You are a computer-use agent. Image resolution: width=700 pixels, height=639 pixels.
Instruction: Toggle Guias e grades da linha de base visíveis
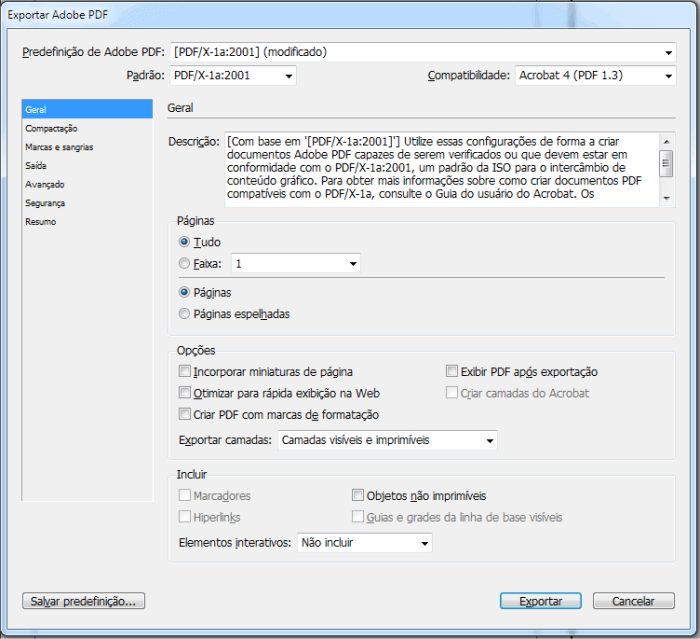[x=358, y=517]
